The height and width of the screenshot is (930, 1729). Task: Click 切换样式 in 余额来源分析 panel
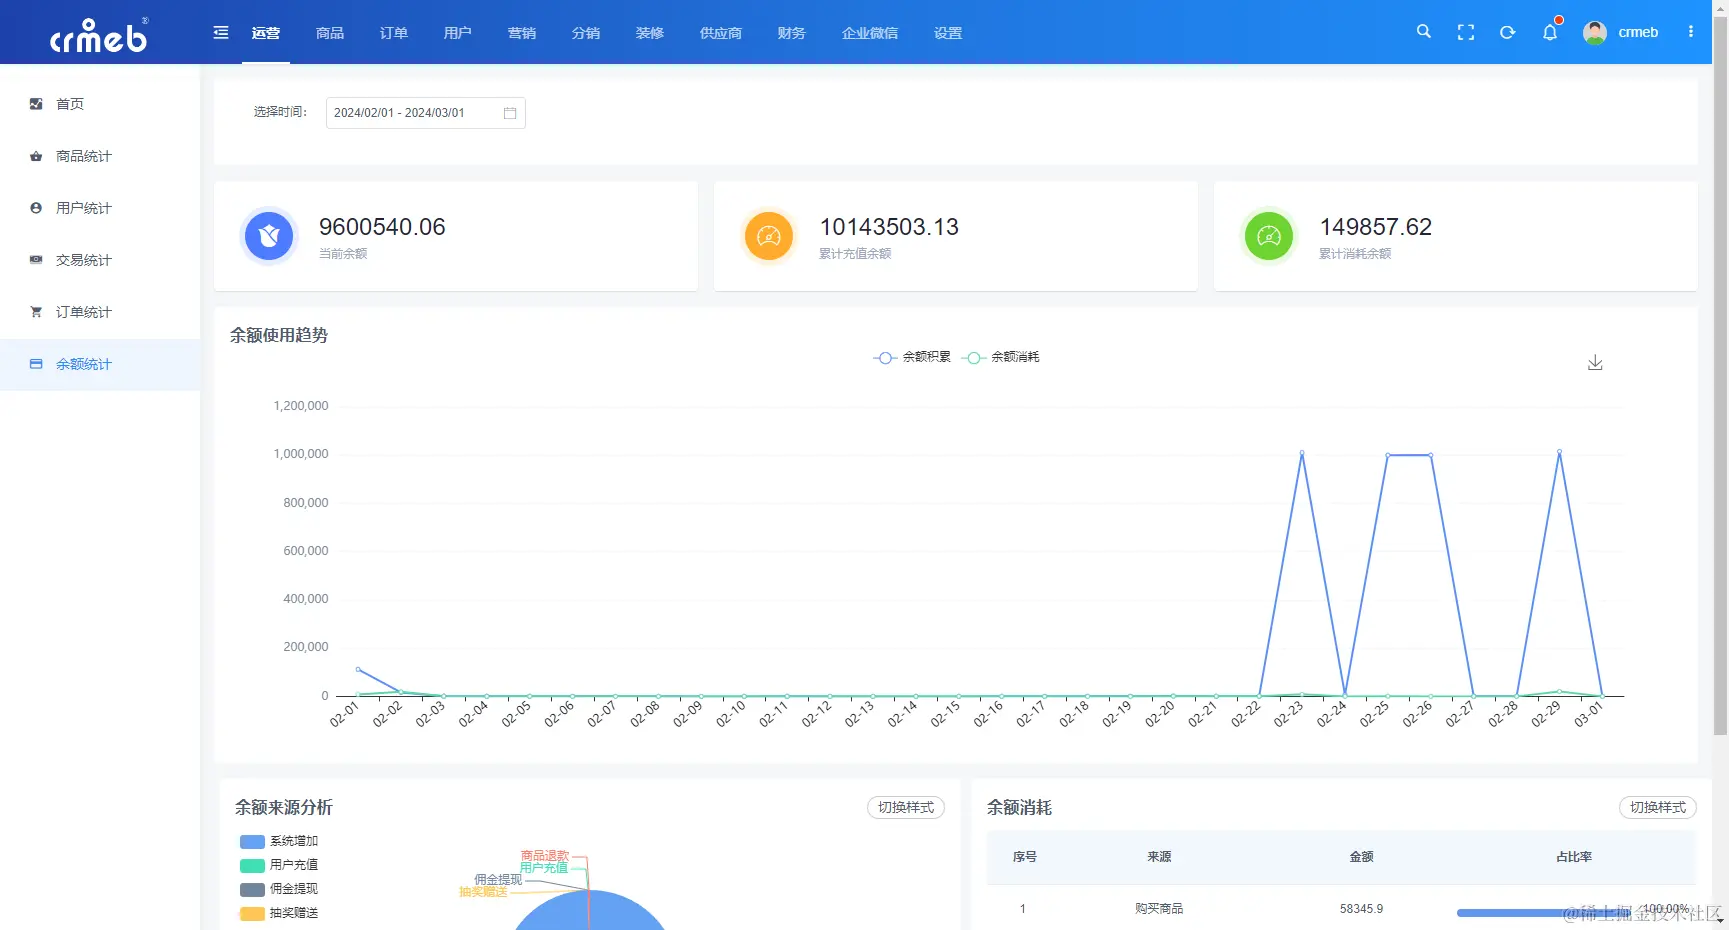[x=906, y=807]
